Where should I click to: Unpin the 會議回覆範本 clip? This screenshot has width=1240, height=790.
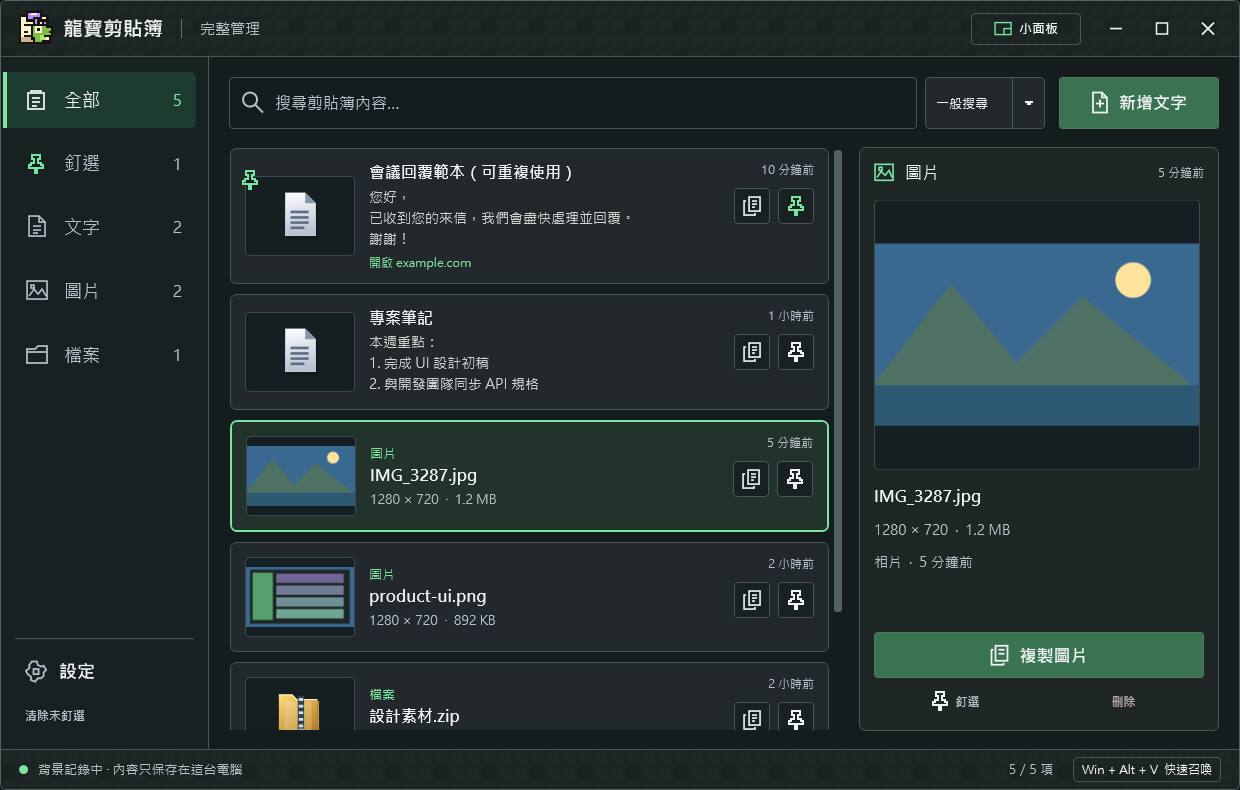(796, 206)
